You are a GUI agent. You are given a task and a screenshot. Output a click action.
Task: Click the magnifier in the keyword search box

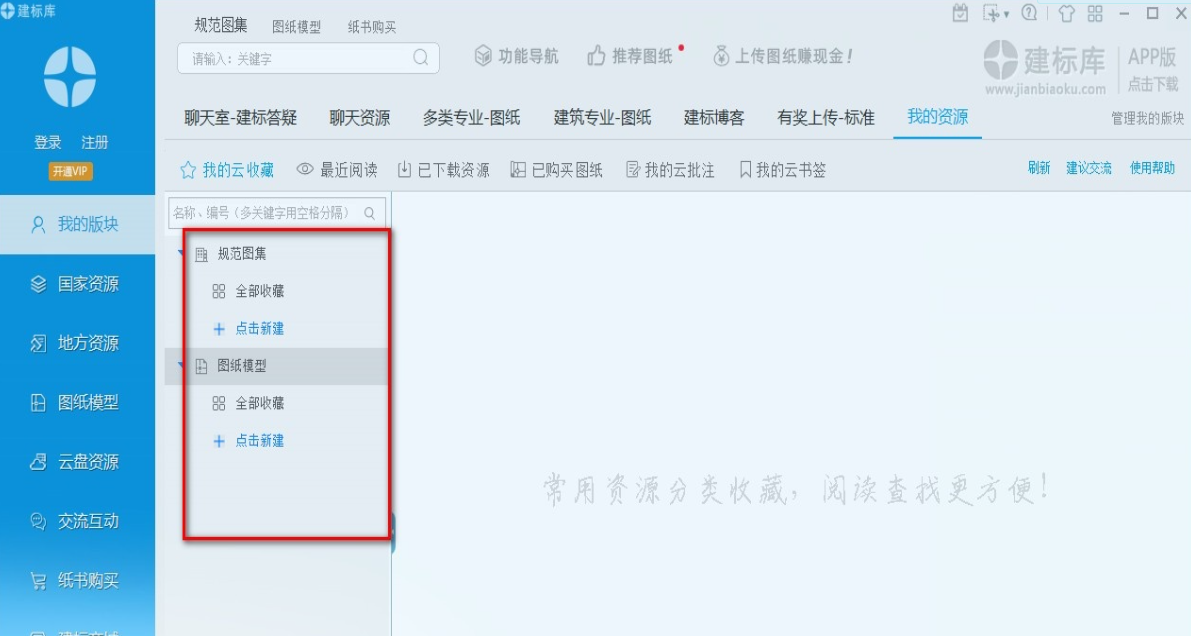click(420, 58)
